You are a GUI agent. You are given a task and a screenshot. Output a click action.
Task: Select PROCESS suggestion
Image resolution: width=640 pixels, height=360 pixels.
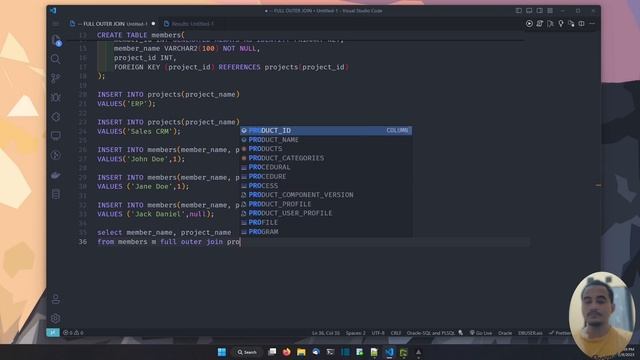(x=326, y=185)
